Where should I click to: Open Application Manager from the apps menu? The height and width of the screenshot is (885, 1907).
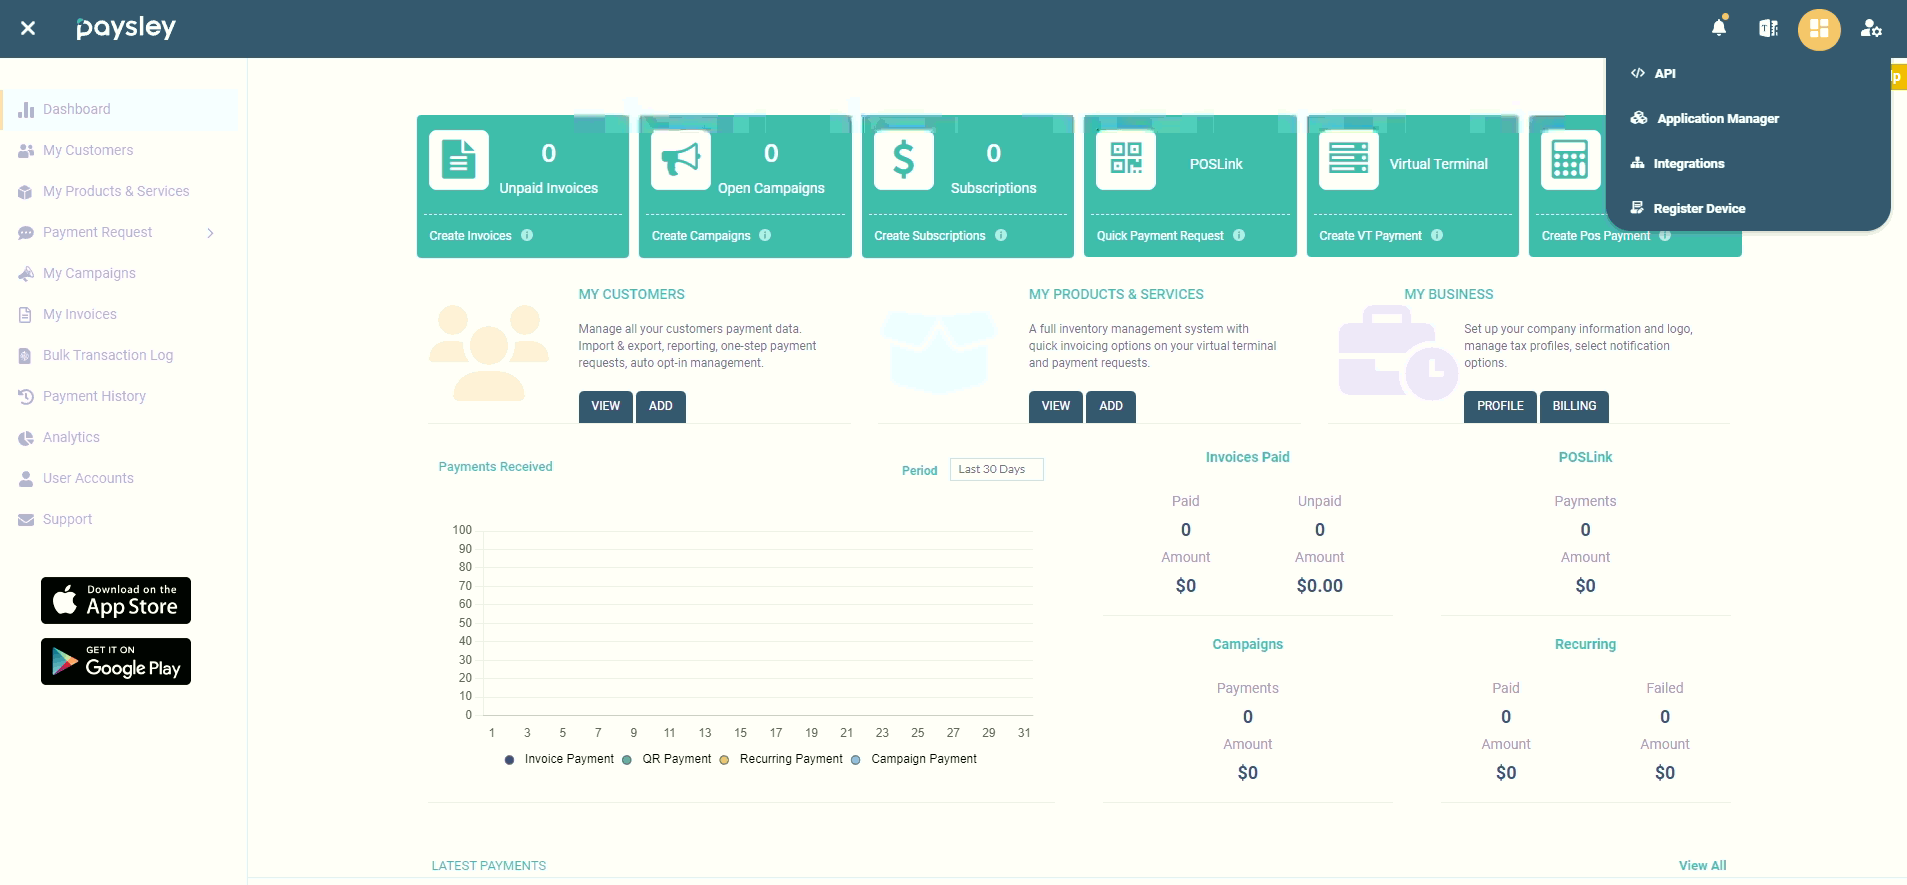click(1705, 118)
